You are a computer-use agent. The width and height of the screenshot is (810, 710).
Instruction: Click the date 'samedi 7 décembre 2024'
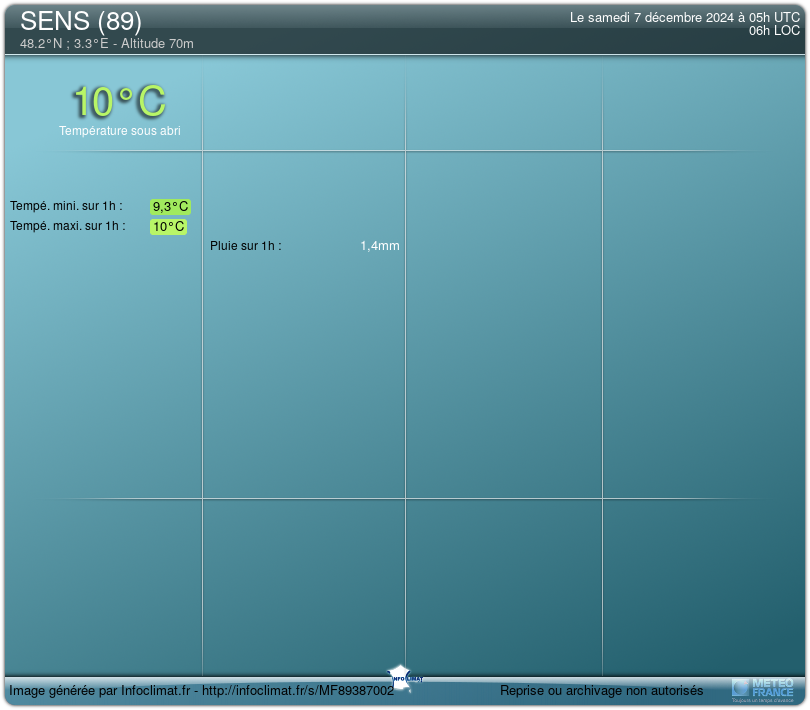[662, 17]
